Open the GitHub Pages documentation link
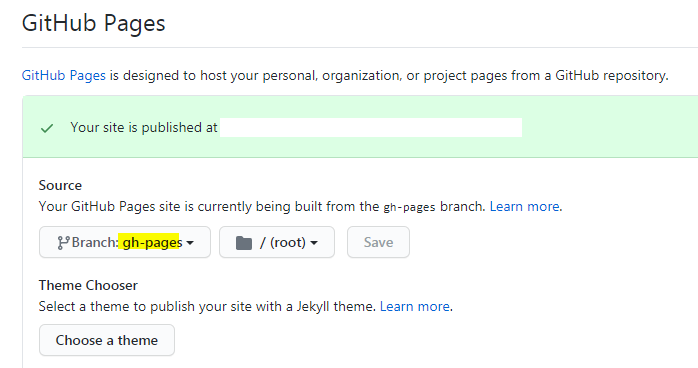698x368 pixels. 64,76
